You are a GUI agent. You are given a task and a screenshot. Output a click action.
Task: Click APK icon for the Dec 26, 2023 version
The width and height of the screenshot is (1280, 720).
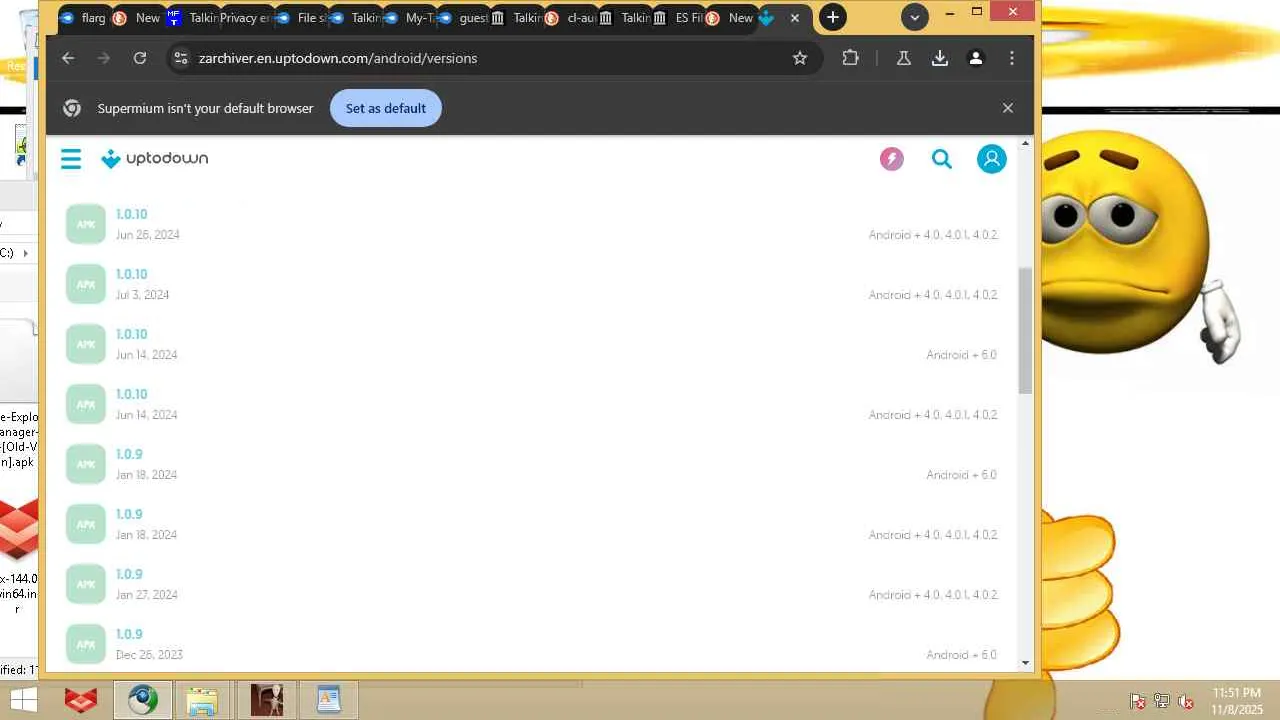[x=86, y=644]
